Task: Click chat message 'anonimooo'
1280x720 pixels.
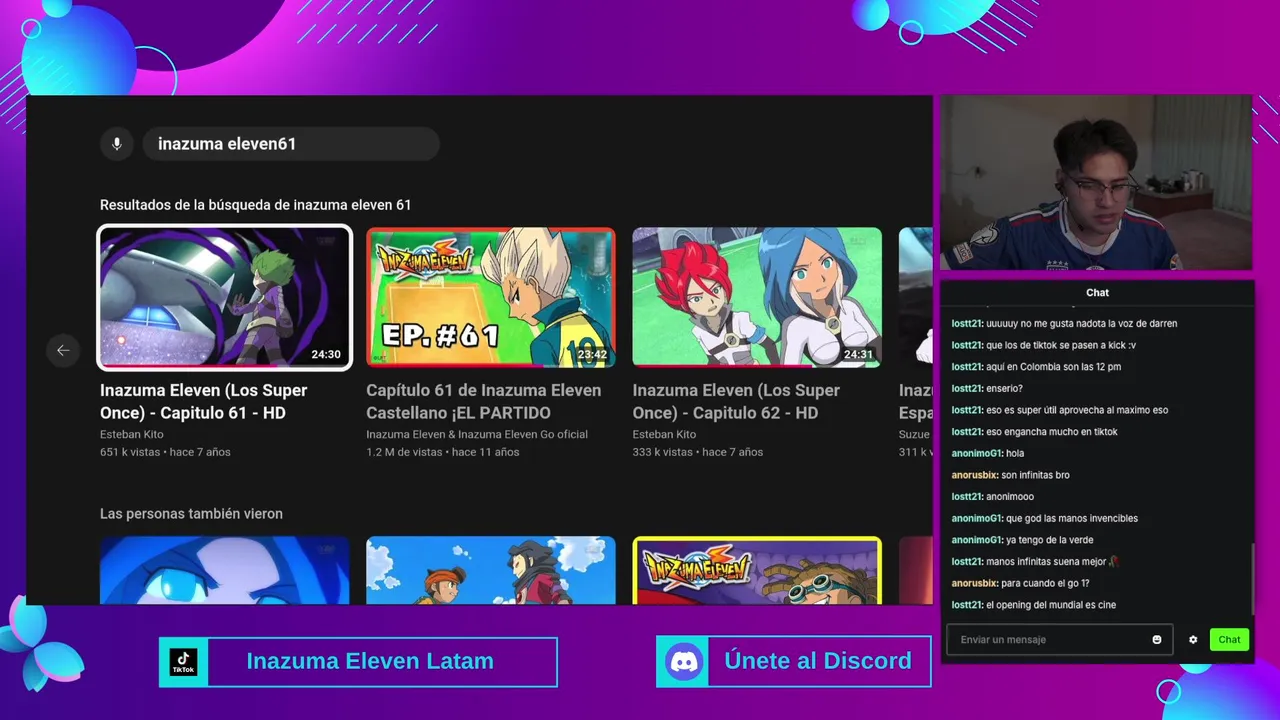Action: tap(1010, 497)
